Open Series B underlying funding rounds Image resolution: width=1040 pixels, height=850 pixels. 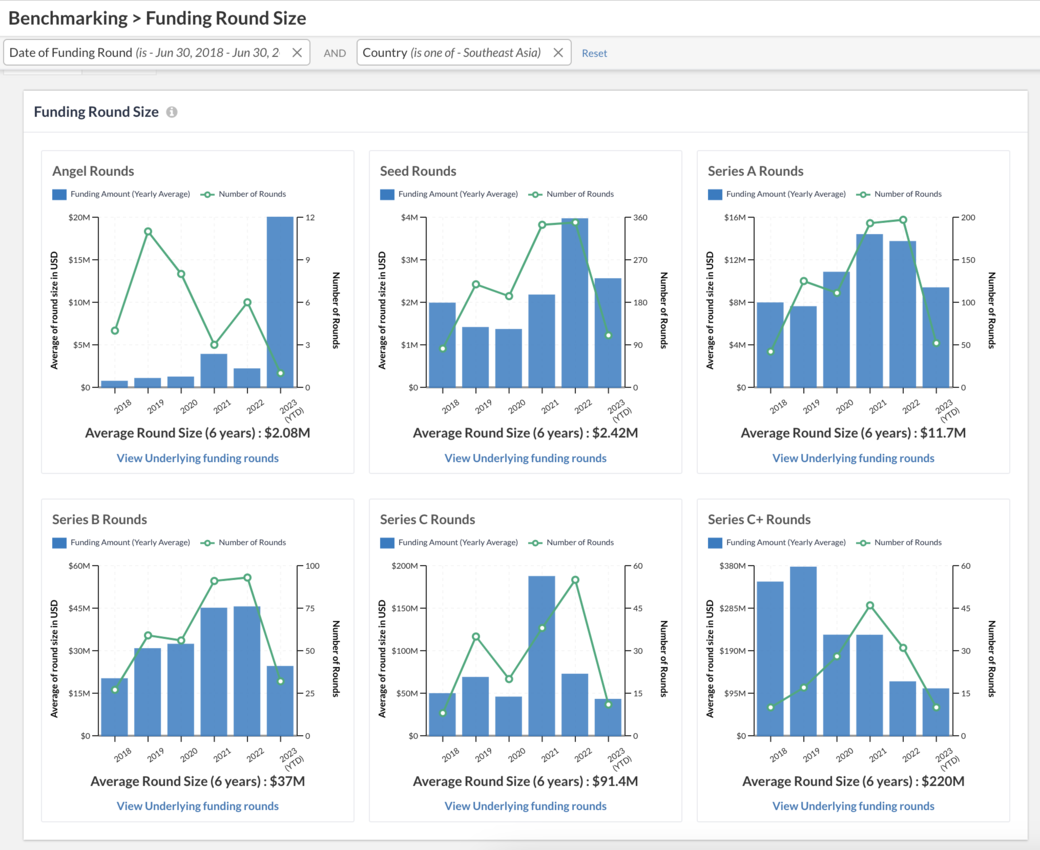(x=197, y=806)
